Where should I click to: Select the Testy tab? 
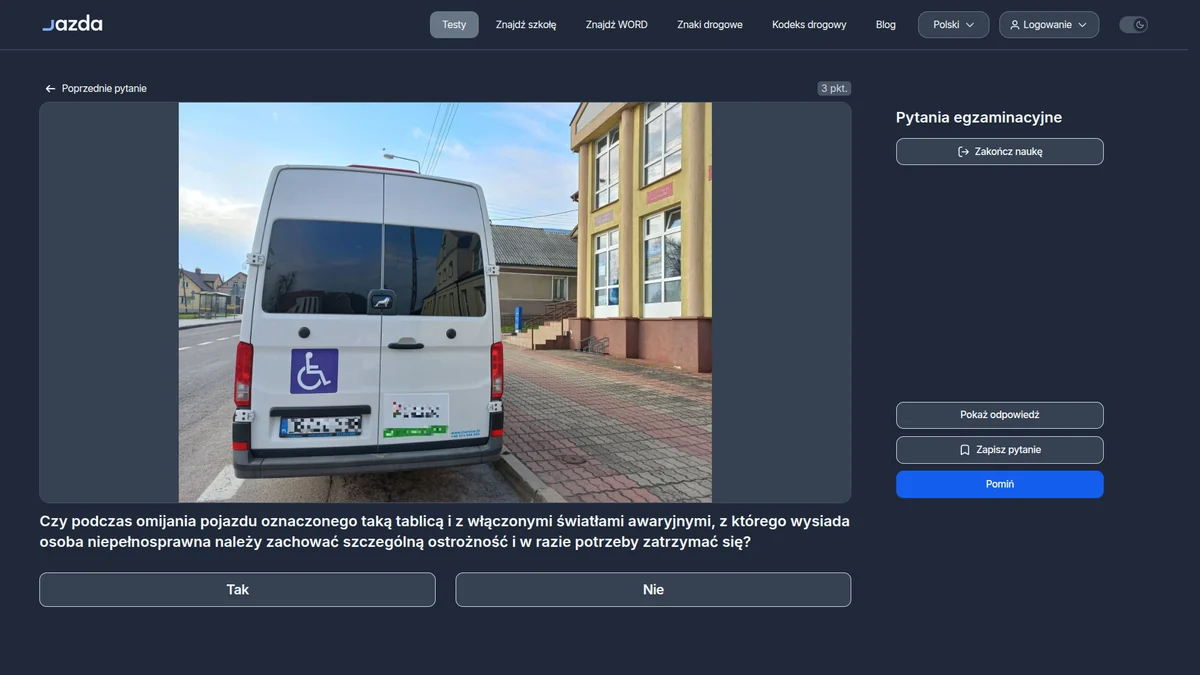(454, 25)
